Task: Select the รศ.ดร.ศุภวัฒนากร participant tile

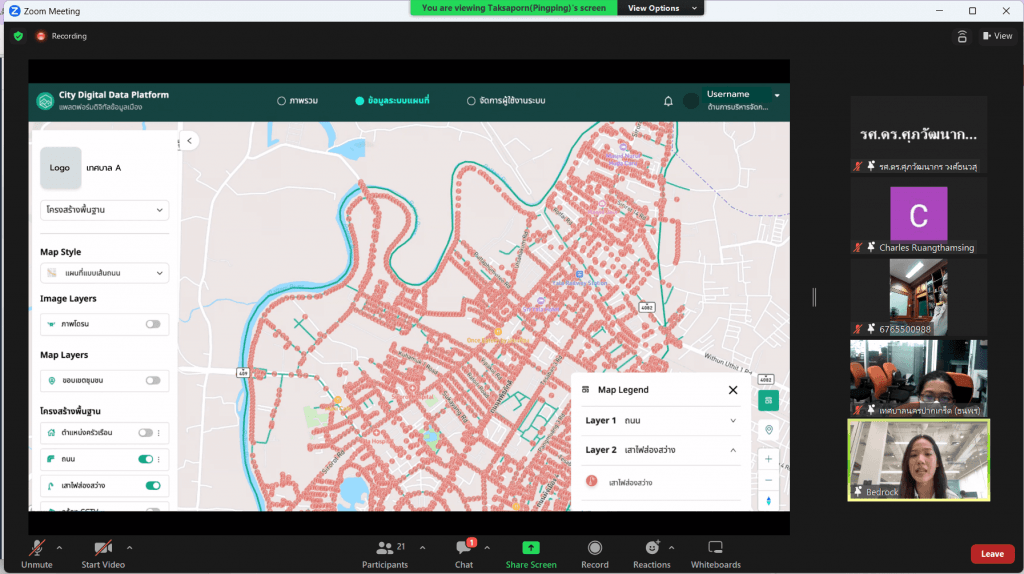Action: (x=919, y=135)
